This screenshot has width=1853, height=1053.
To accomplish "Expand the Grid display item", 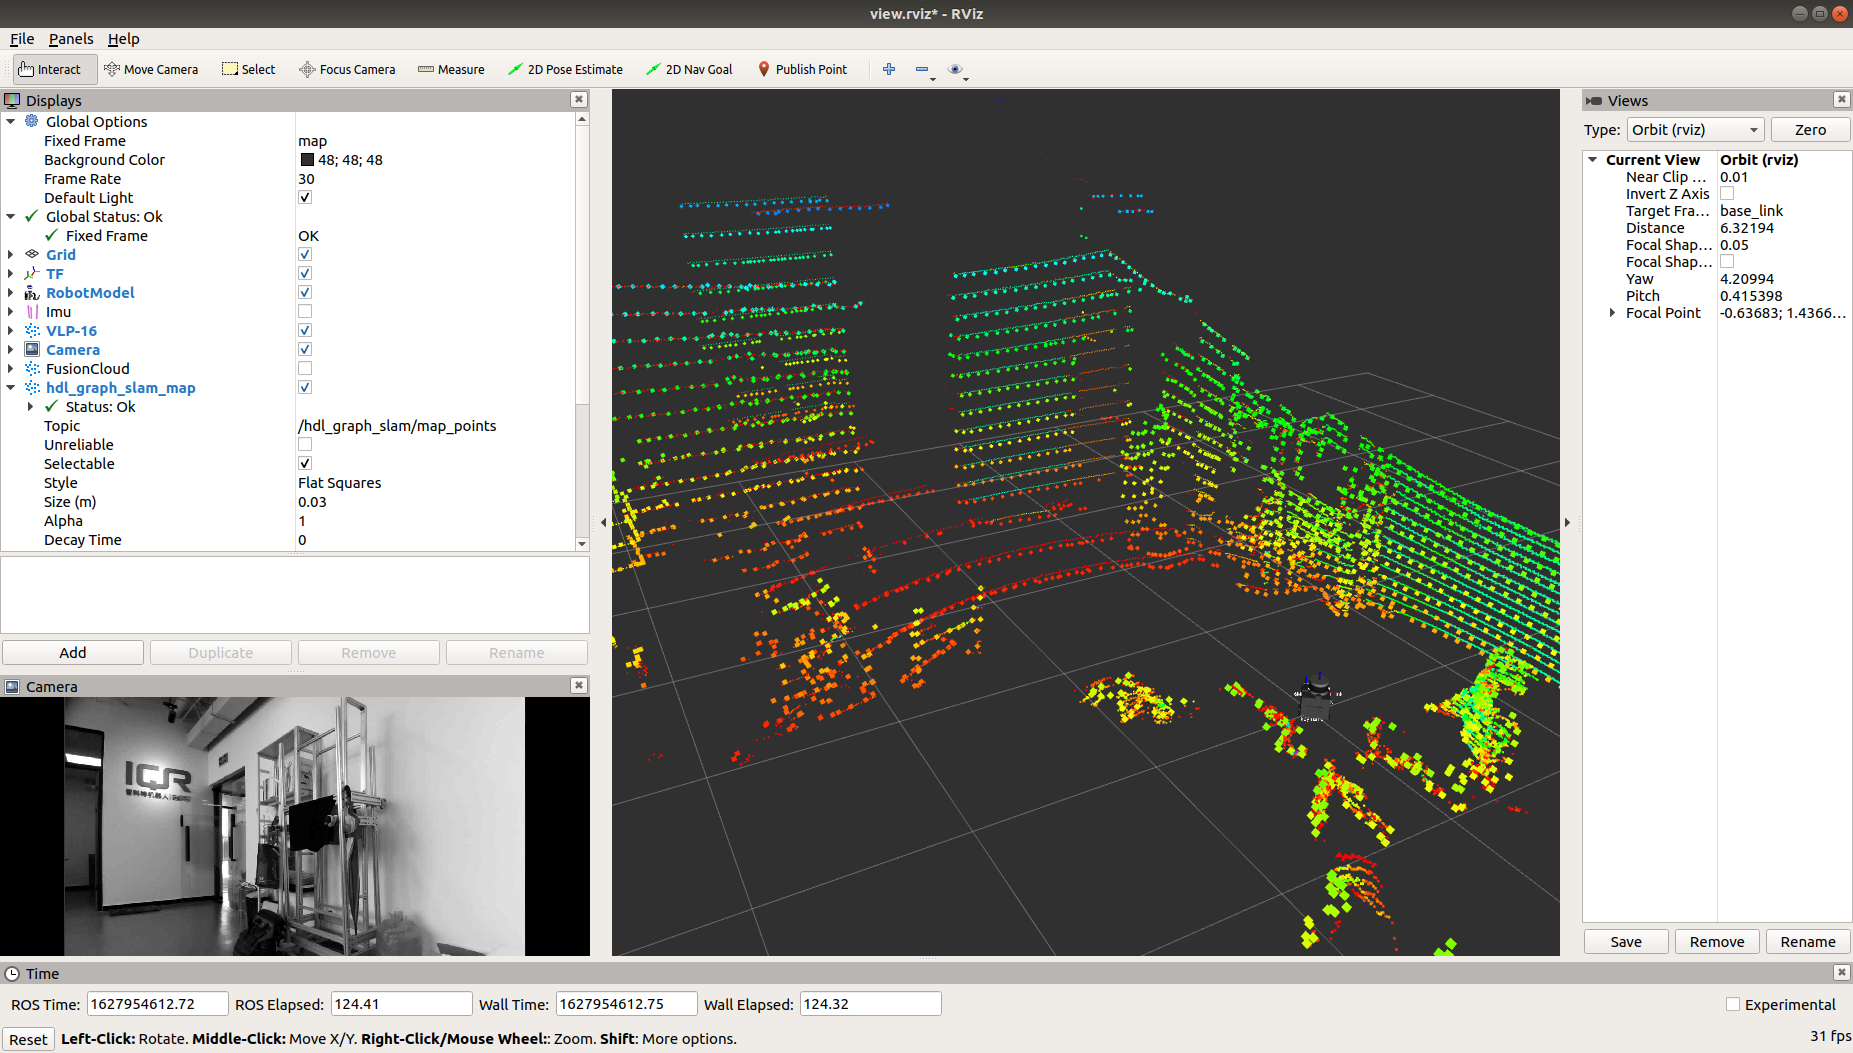I will (11, 254).
